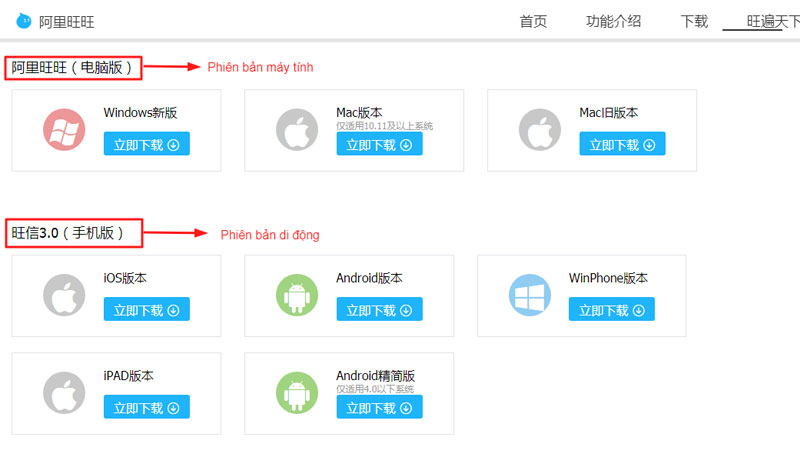
Task: Click the Apple icon beside iOS版本
Action: 64,295
